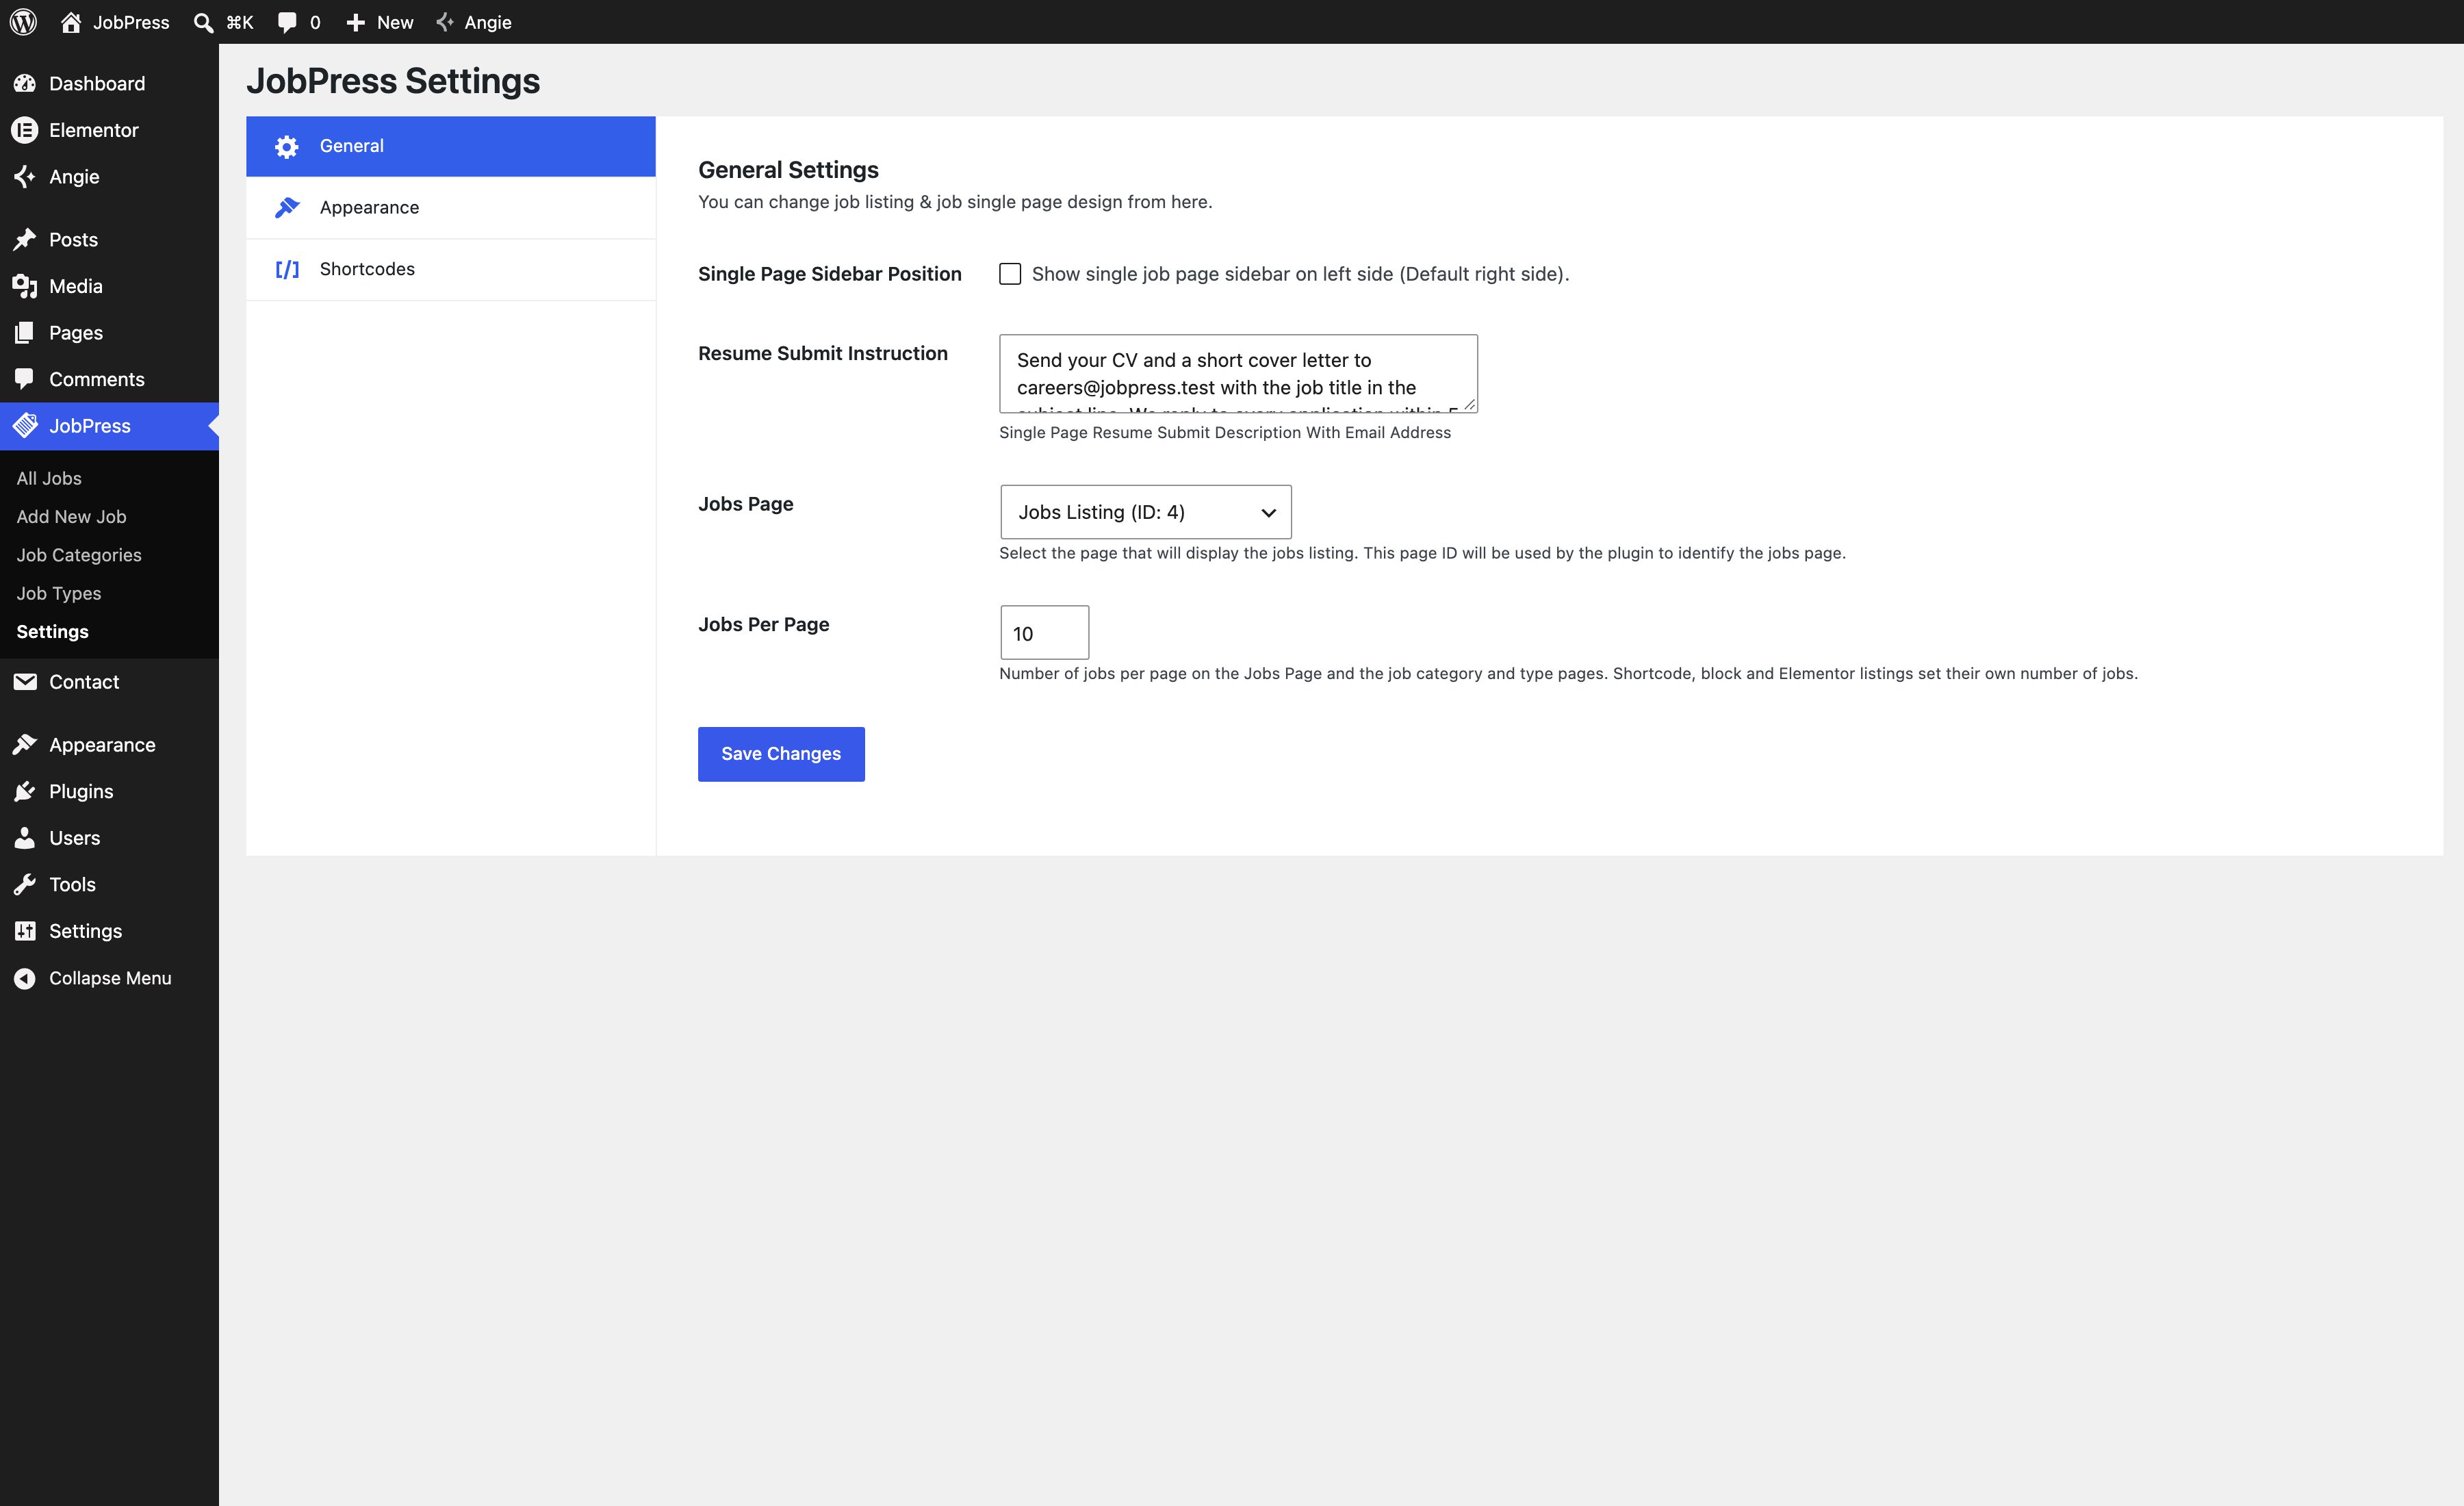Open the JobPress Settings submenu link

(53, 631)
